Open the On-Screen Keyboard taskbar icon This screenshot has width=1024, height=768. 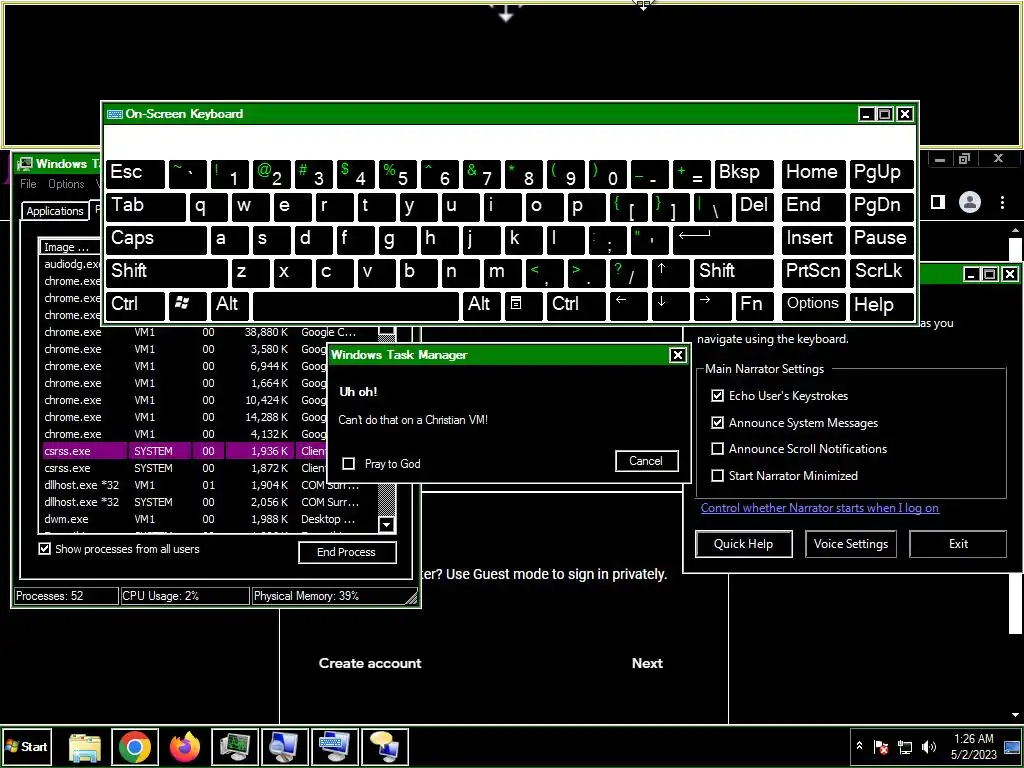pos(334,747)
